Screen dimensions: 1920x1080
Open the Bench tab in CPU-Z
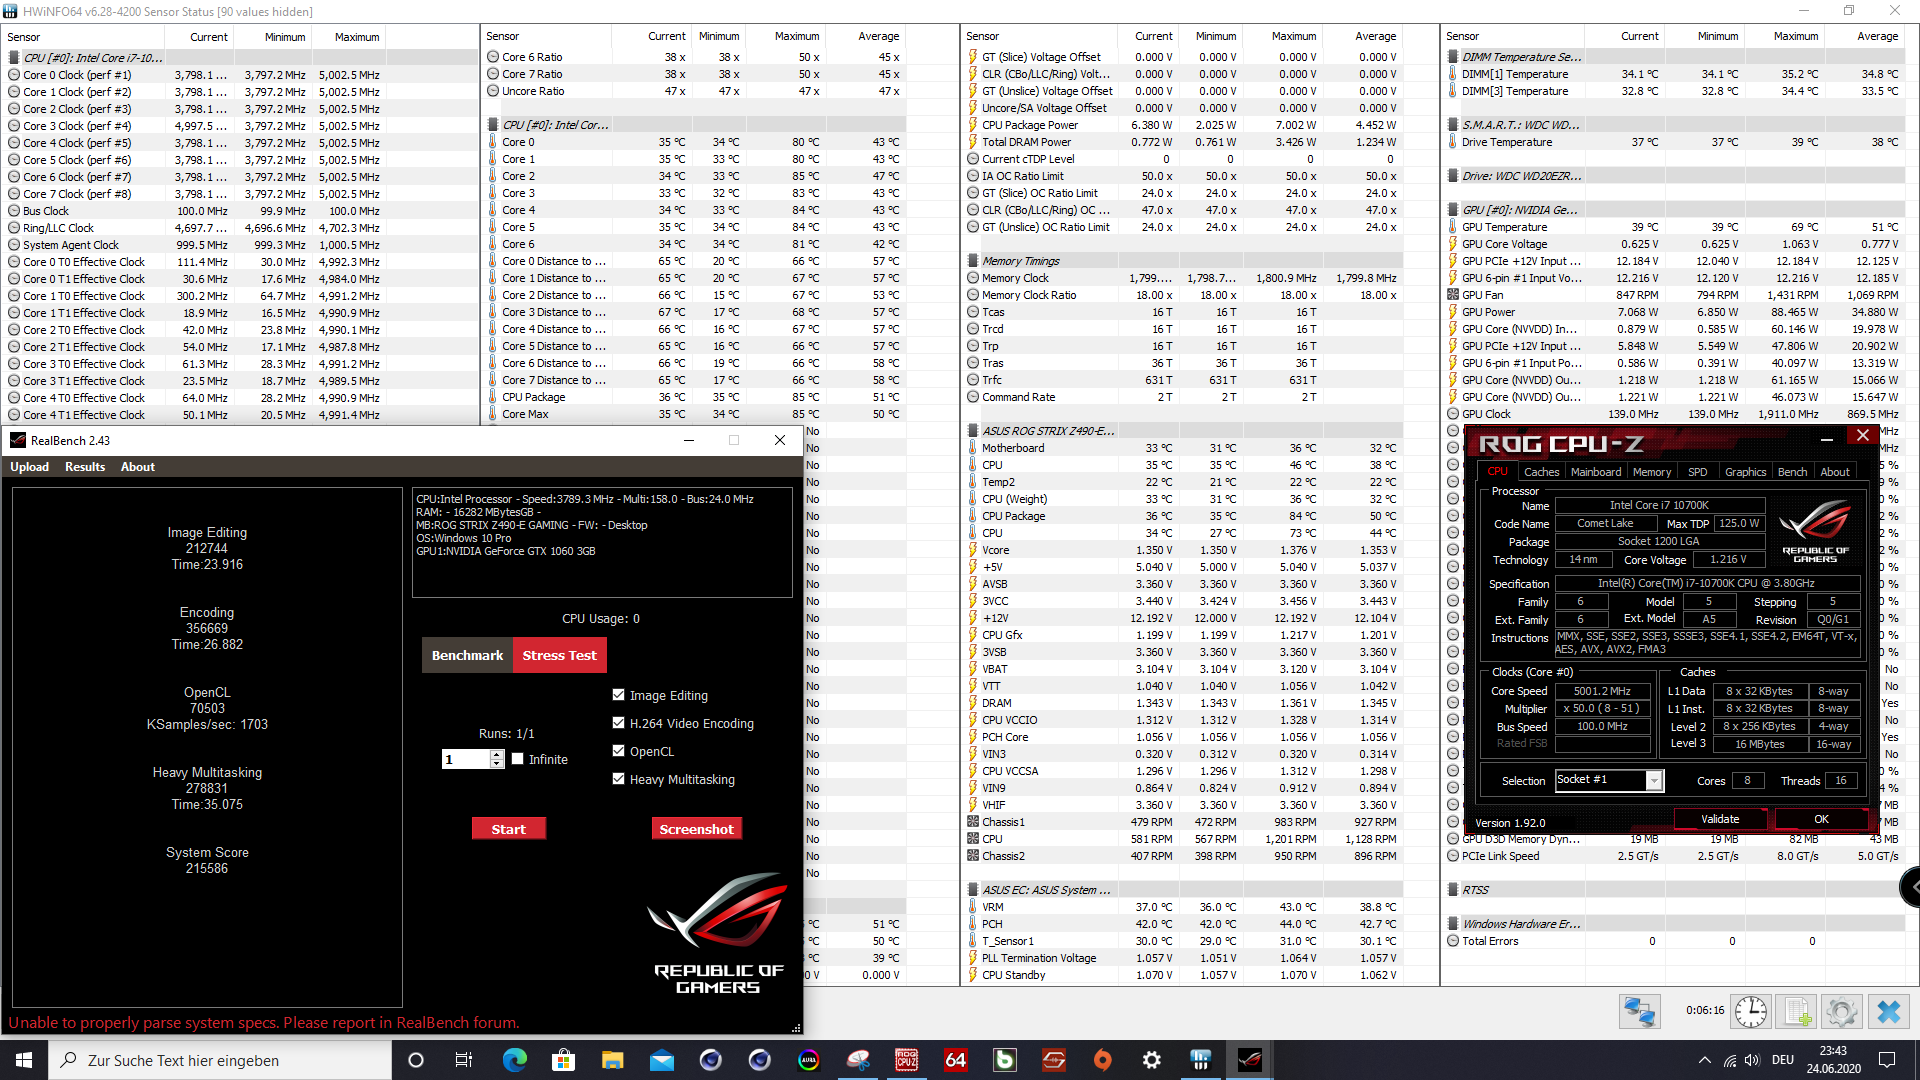[1792, 472]
